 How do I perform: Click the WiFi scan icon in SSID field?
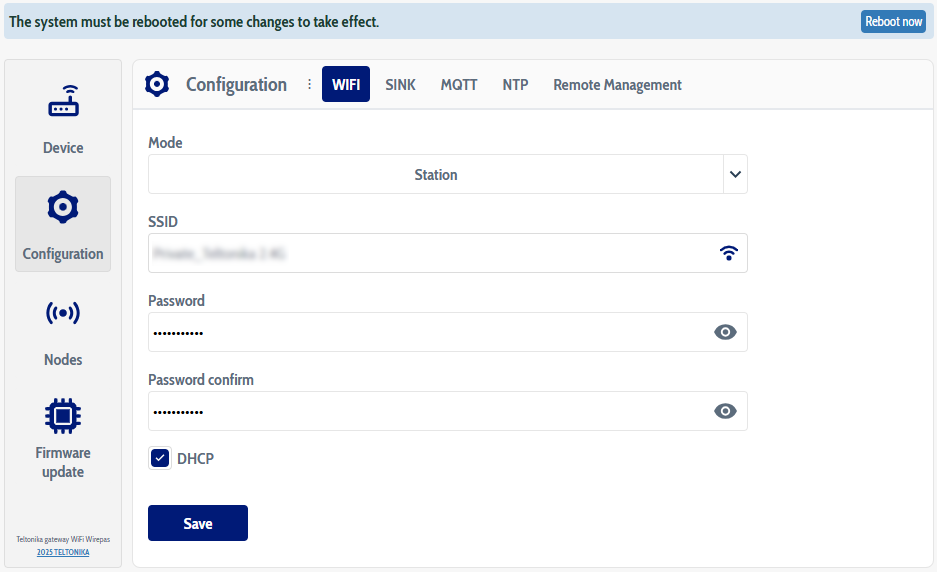tap(729, 253)
